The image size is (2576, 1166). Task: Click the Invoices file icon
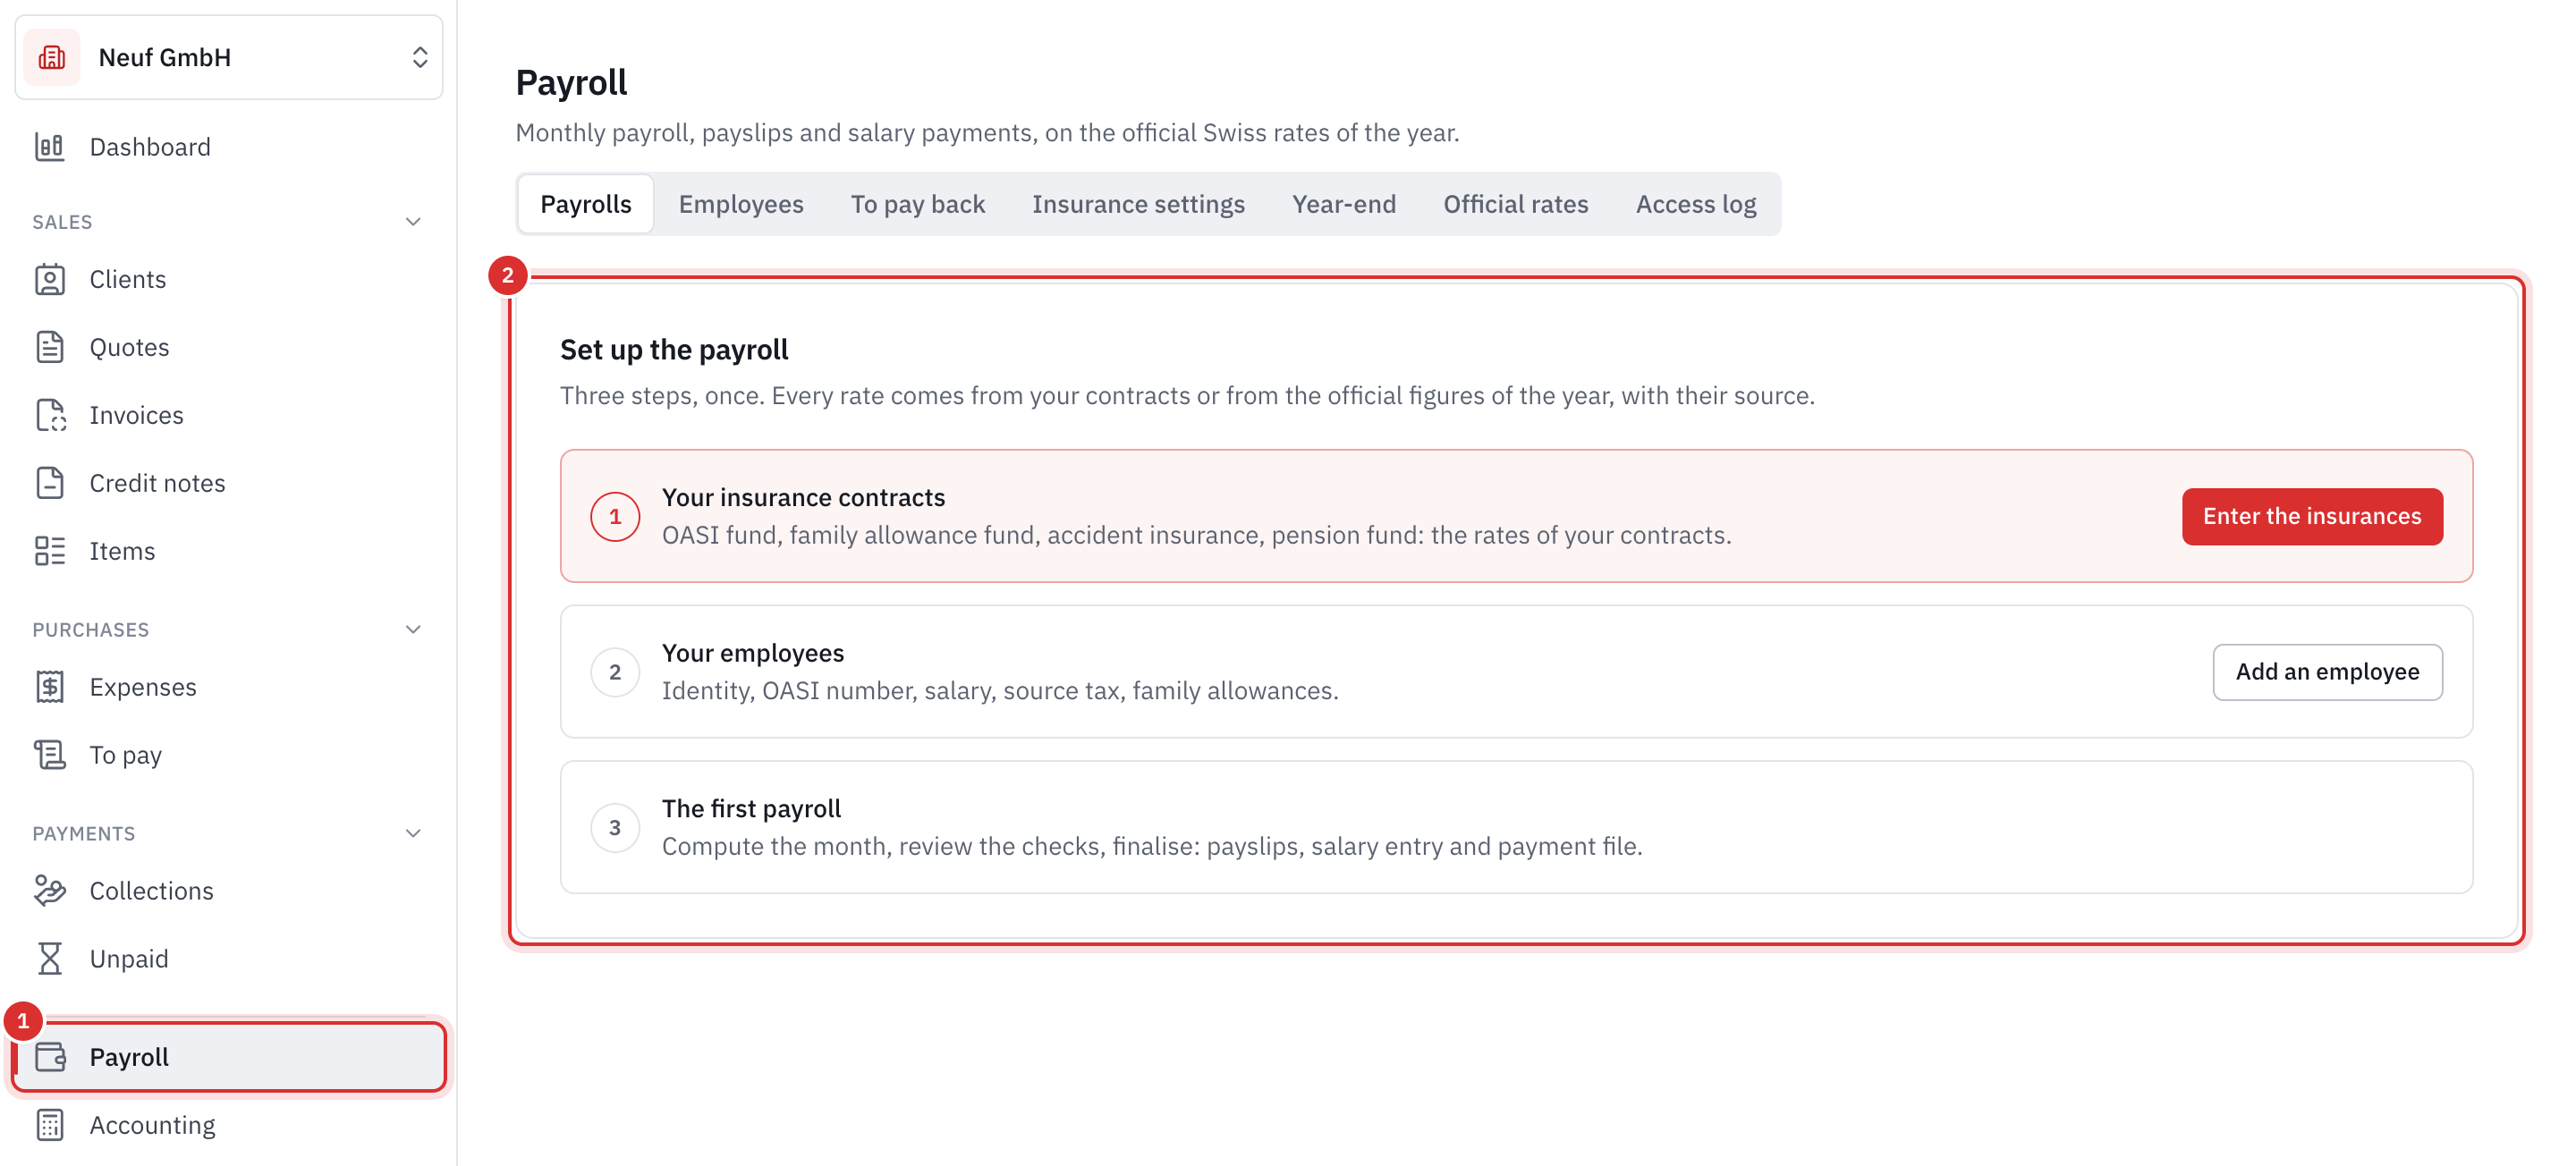50,415
